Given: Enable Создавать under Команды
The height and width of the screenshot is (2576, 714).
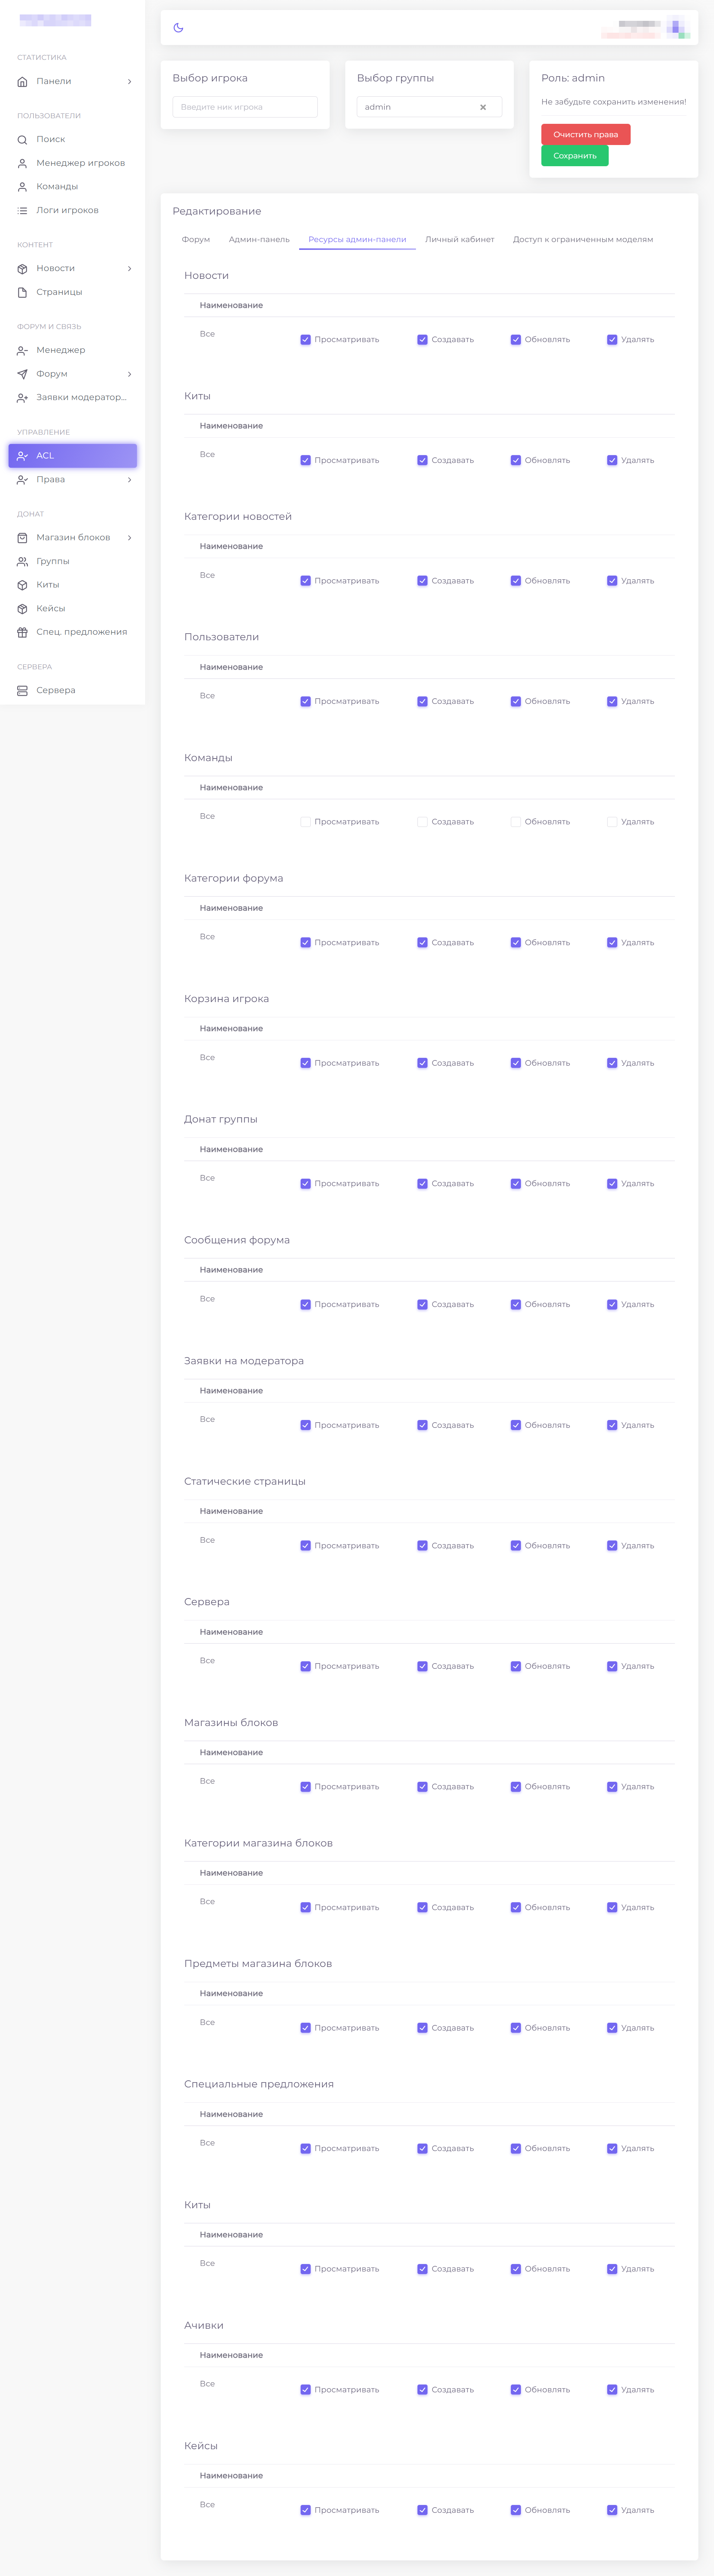Looking at the screenshot, I should [x=422, y=822].
